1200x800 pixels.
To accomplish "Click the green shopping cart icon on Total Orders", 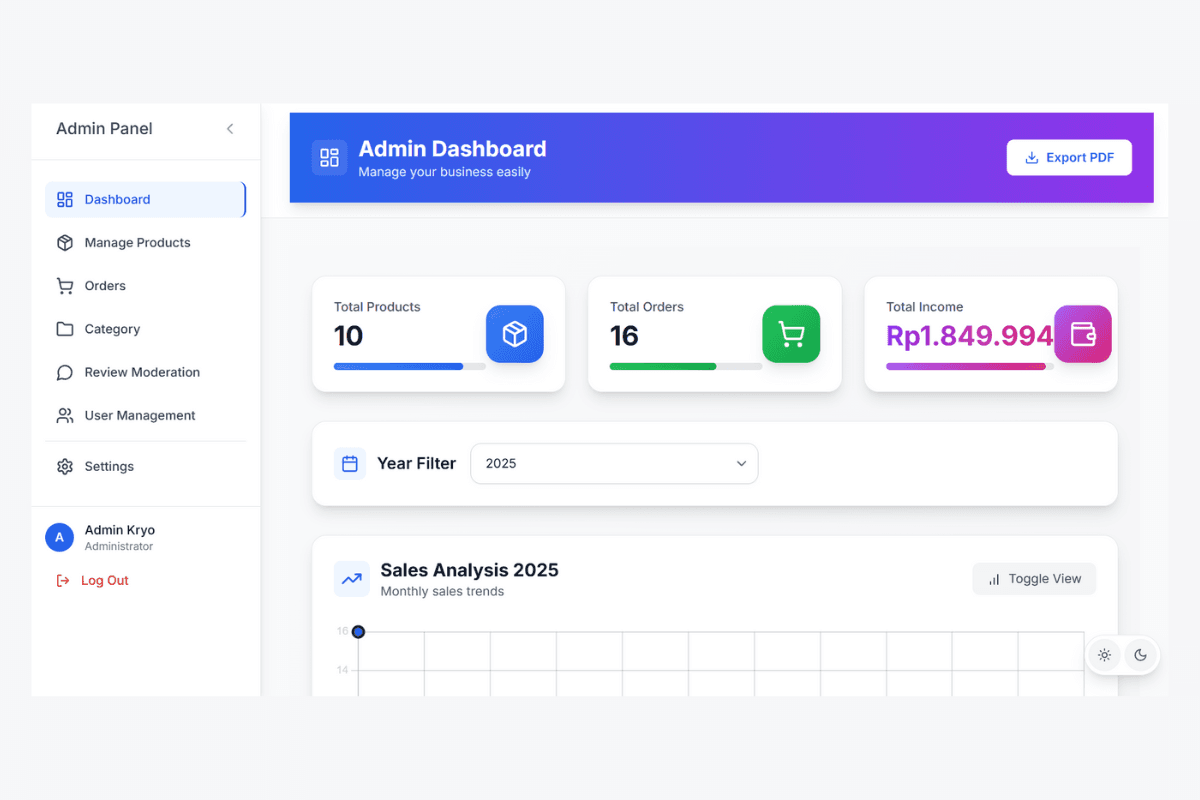I will pyautogui.click(x=791, y=334).
